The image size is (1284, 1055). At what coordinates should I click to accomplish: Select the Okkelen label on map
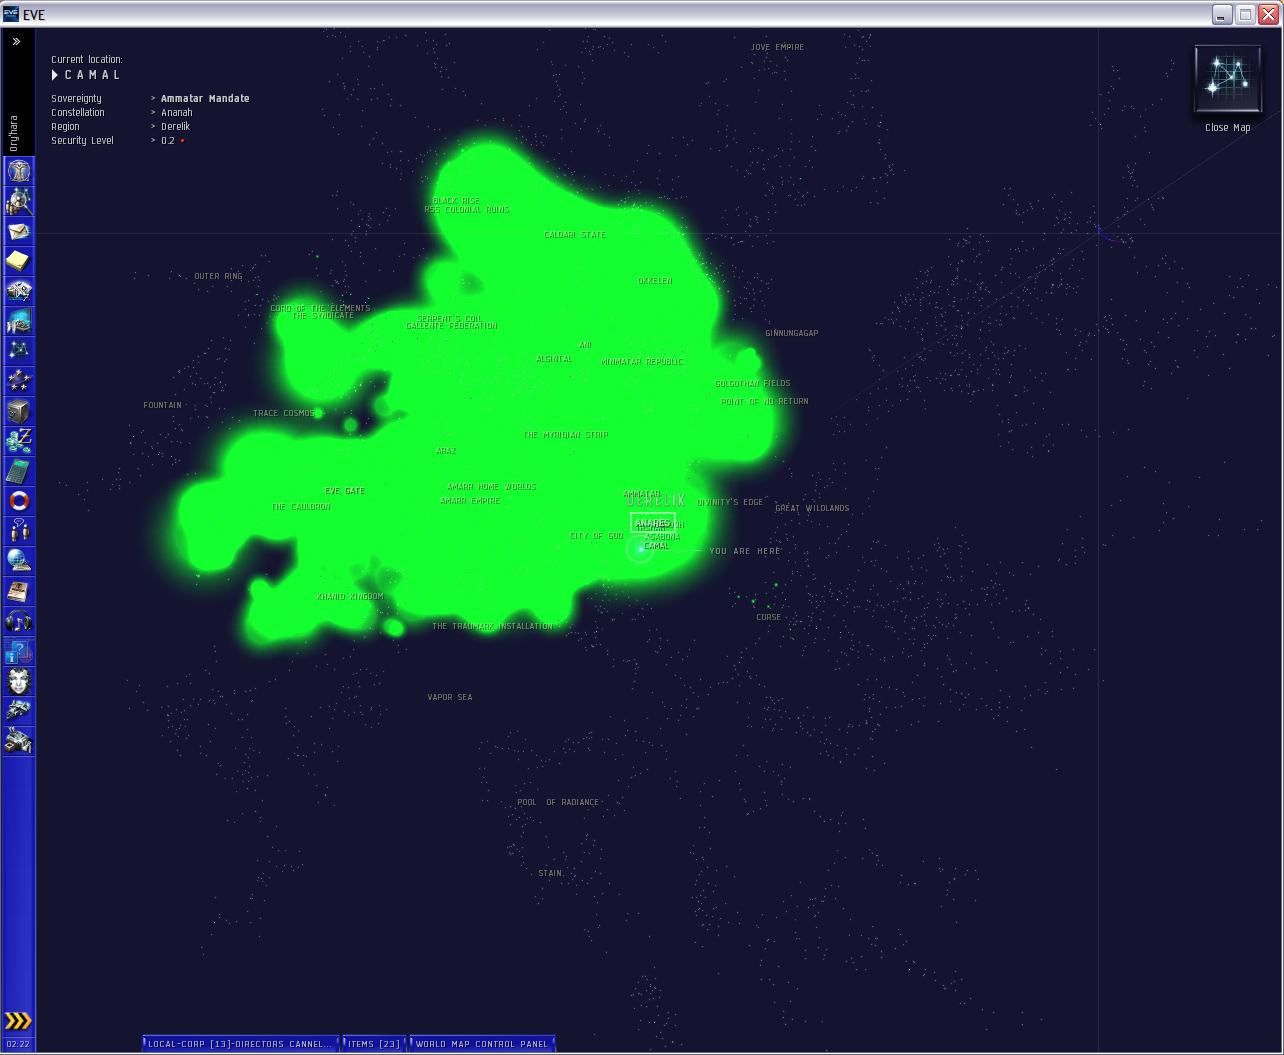pos(655,281)
